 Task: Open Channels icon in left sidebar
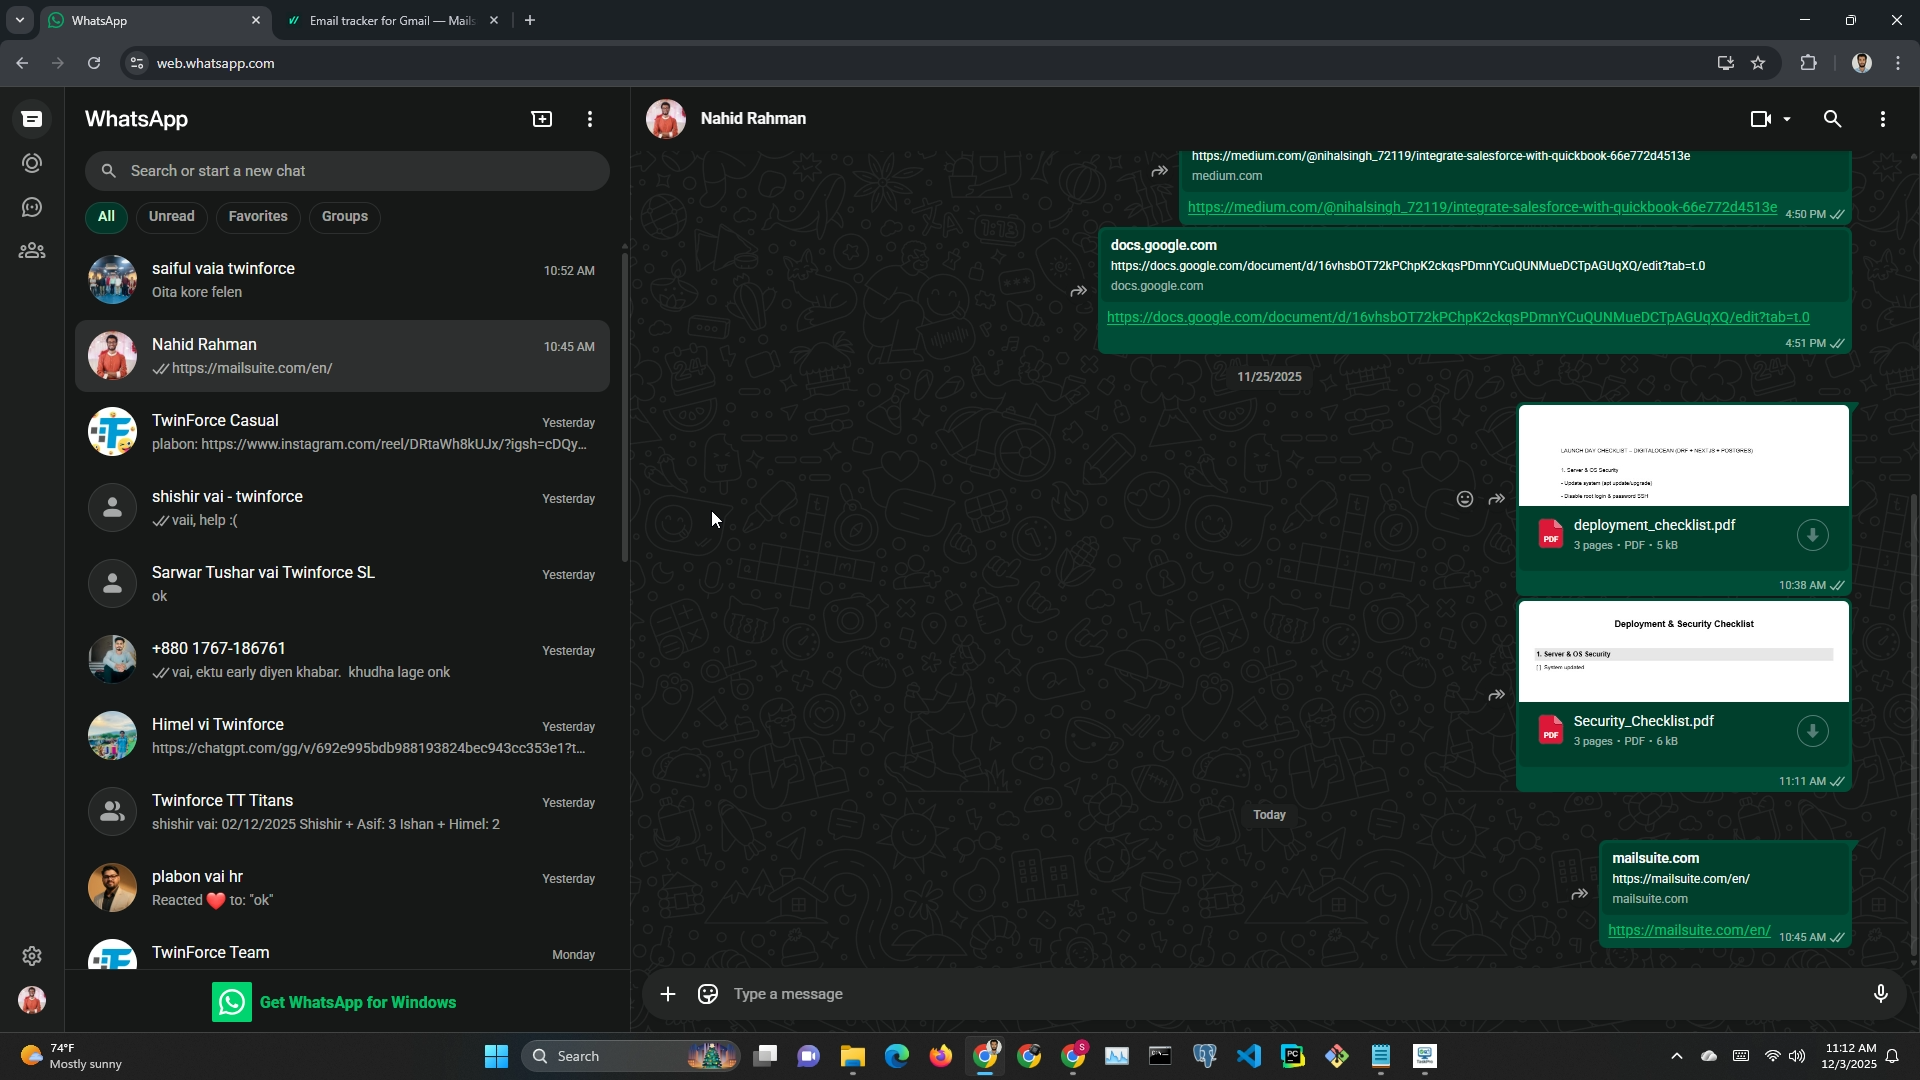coord(32,207)
